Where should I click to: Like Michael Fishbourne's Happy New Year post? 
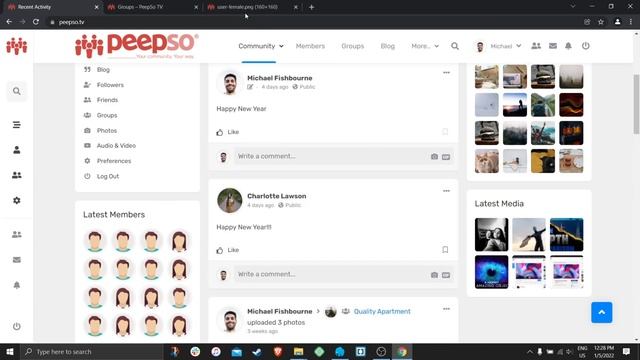(x=228, y=132)
